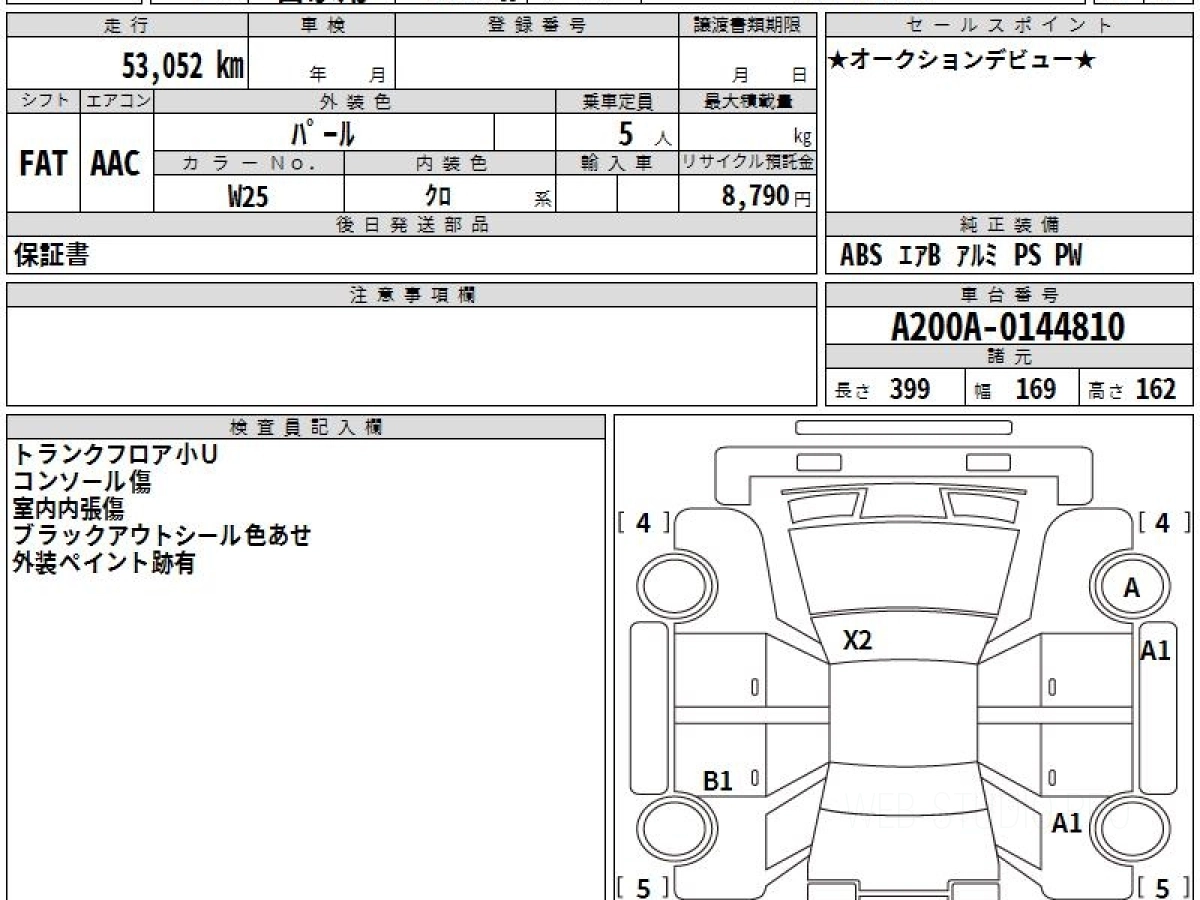Click the A1 mark just below the A wheel
This screenshot has width=1200, height=900.
click(1156, 651)
